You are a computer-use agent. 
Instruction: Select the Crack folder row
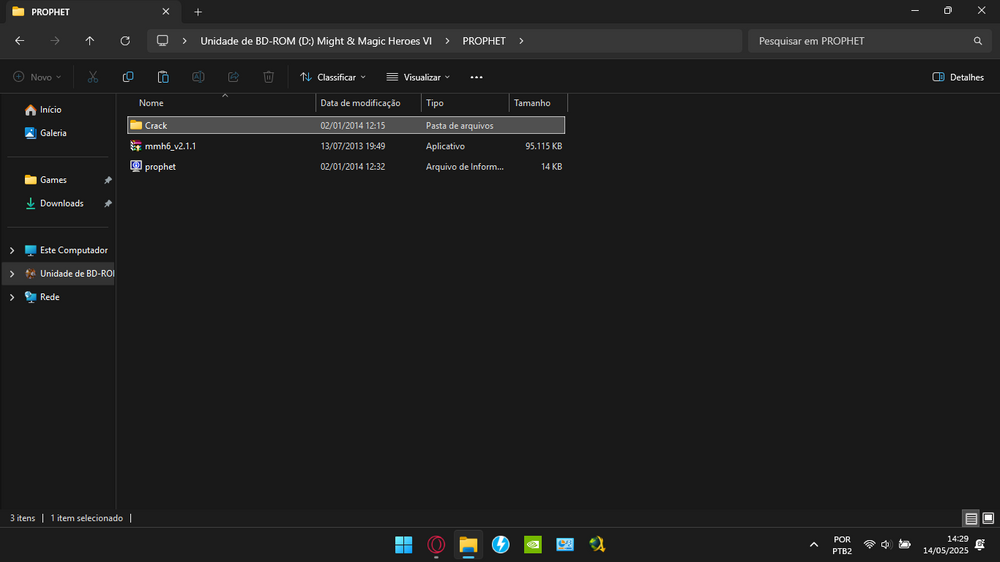346,125
